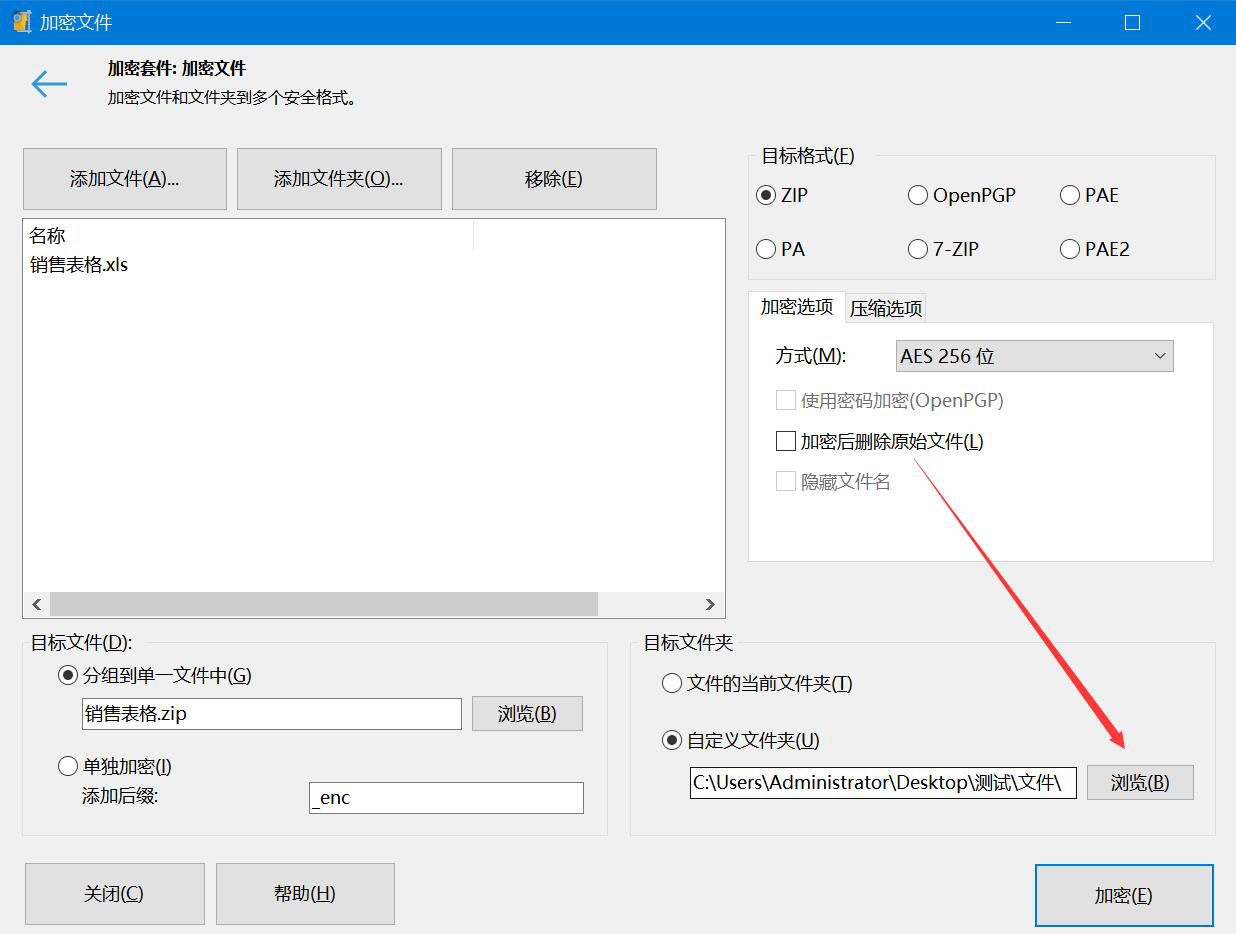
Task: Select PAE target format
Action: [1089, 195]
